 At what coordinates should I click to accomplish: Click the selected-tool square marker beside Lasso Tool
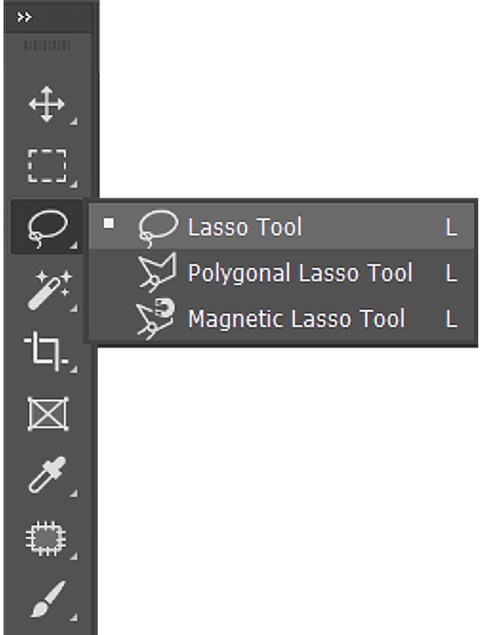[109, 223]
